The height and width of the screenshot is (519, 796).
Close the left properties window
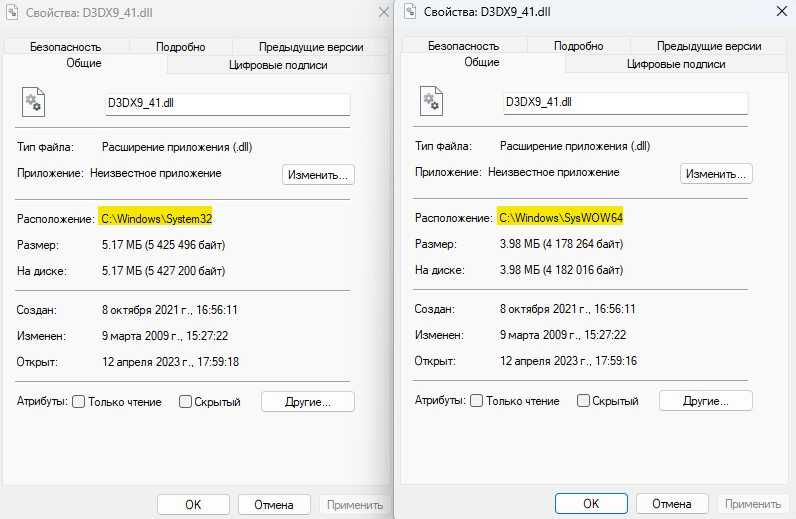point(384,12)
